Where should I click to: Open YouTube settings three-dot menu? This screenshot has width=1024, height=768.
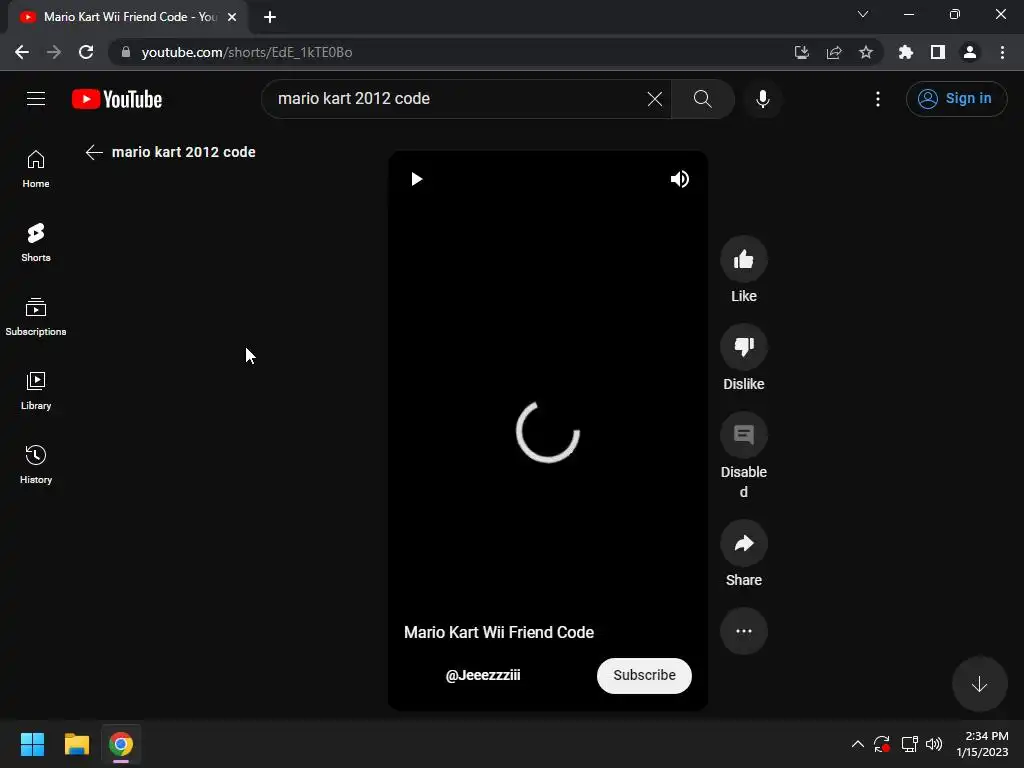pos(878,99)
